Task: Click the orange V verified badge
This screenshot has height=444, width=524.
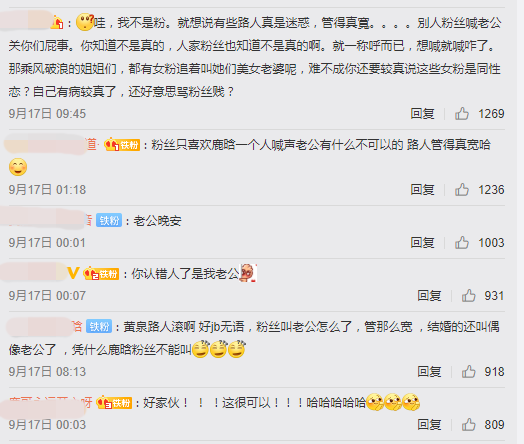Action: pos(74,273)
